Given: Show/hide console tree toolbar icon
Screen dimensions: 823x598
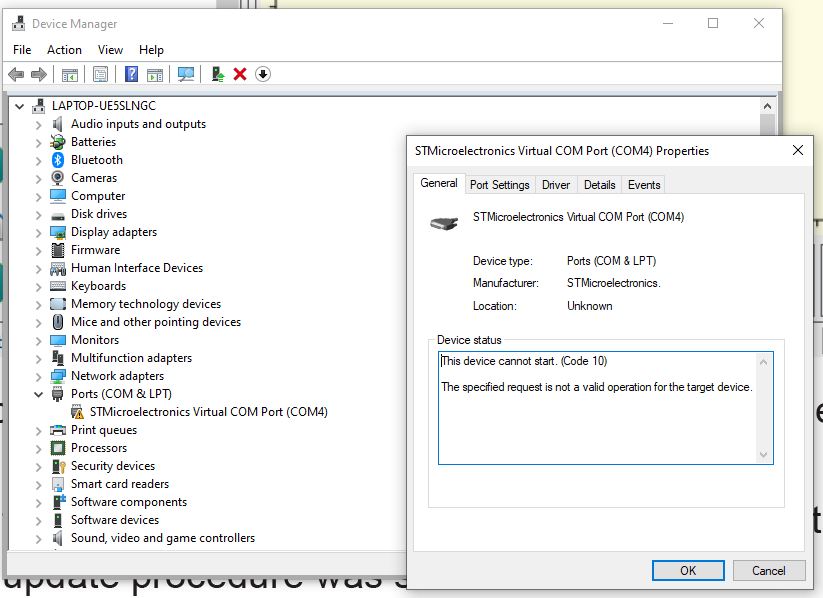Looking at the screenshot, I should click(69, 75).
